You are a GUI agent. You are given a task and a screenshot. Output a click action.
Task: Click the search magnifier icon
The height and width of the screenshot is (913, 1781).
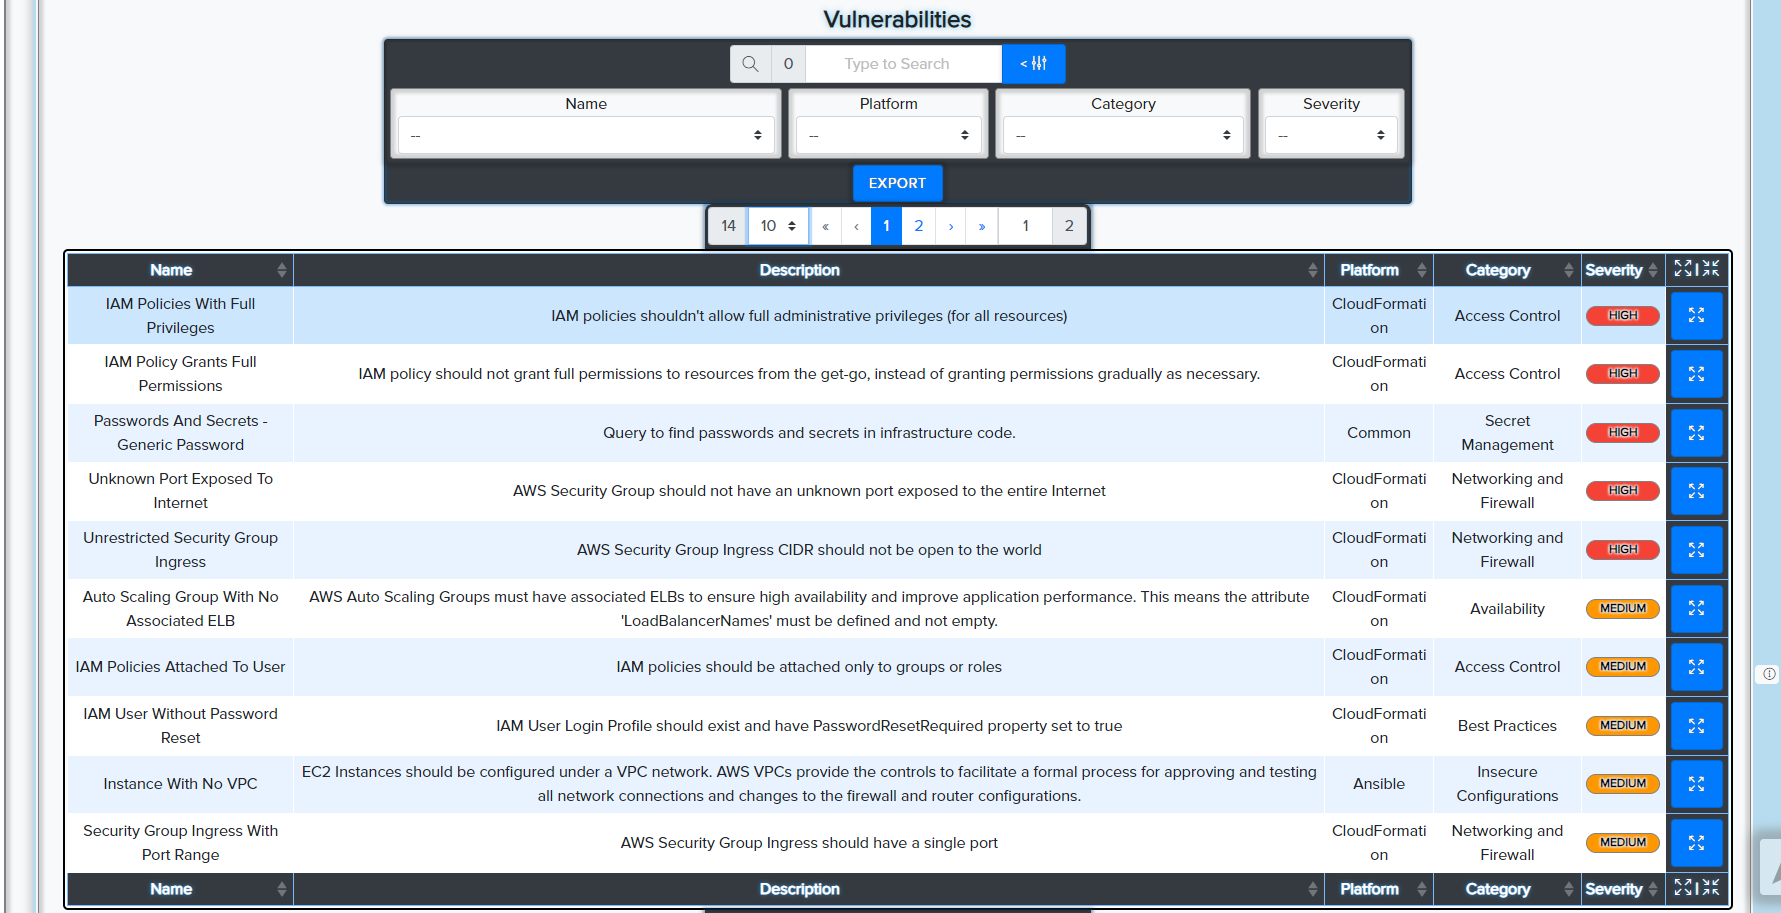click(750, 64)
